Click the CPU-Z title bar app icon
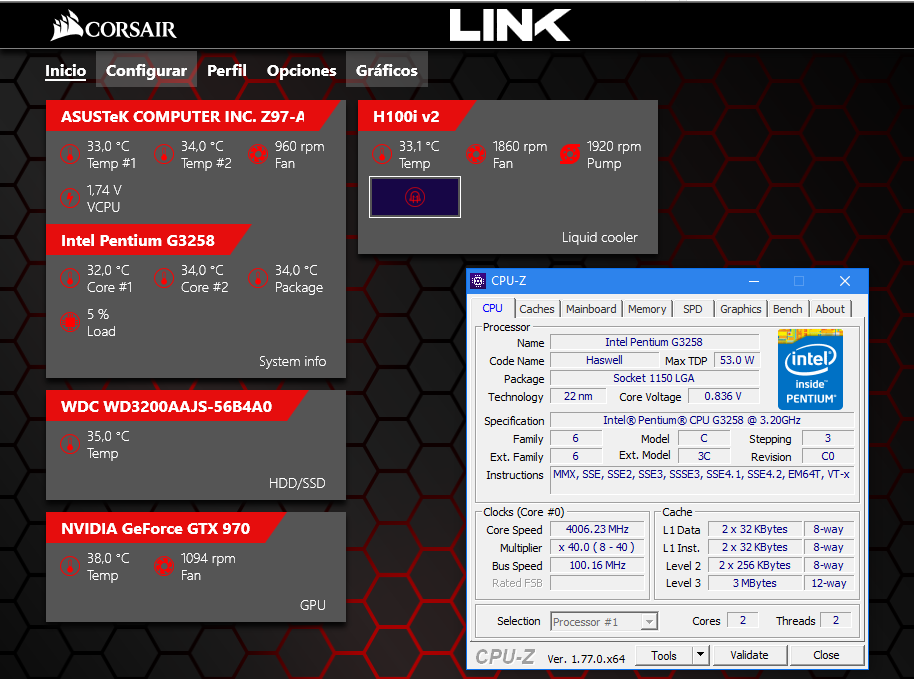Screen dimensions: 914x679 click(x=478, y=281)
